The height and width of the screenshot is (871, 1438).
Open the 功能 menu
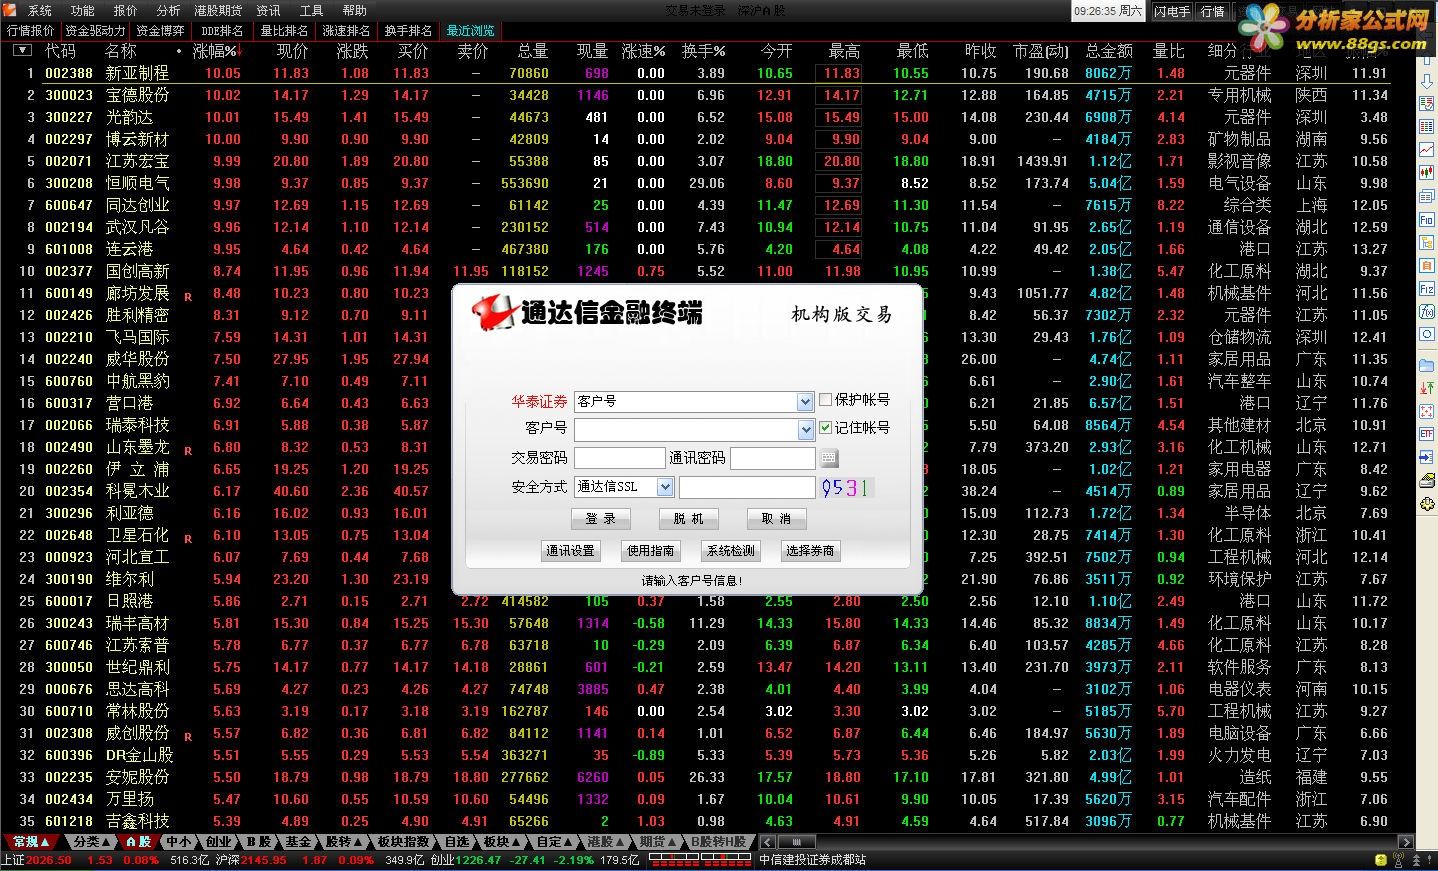pyautogui.click(x=83, y=10)
